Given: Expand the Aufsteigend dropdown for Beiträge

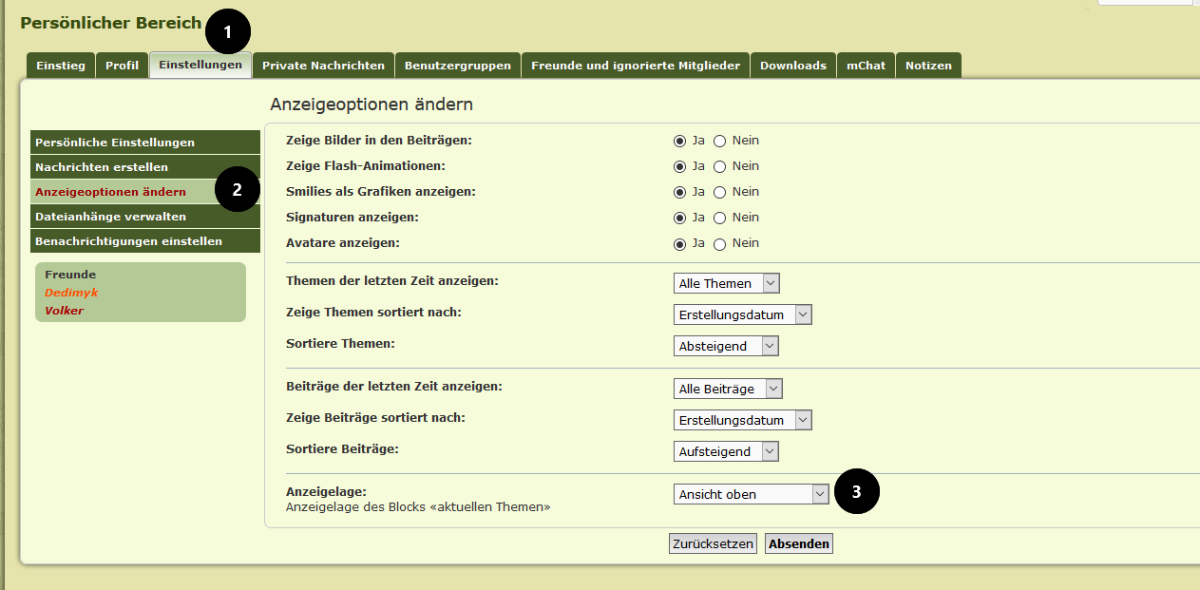Looking at the screenshot, I should (725, 452).
